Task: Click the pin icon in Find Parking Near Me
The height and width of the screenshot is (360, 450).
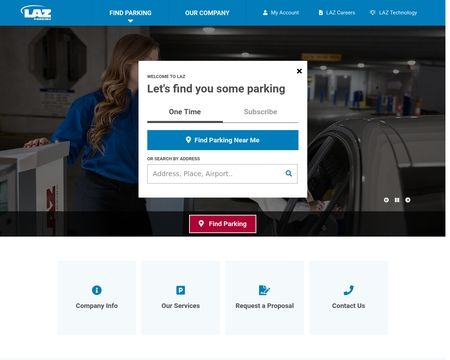Action: coord(188,140)
